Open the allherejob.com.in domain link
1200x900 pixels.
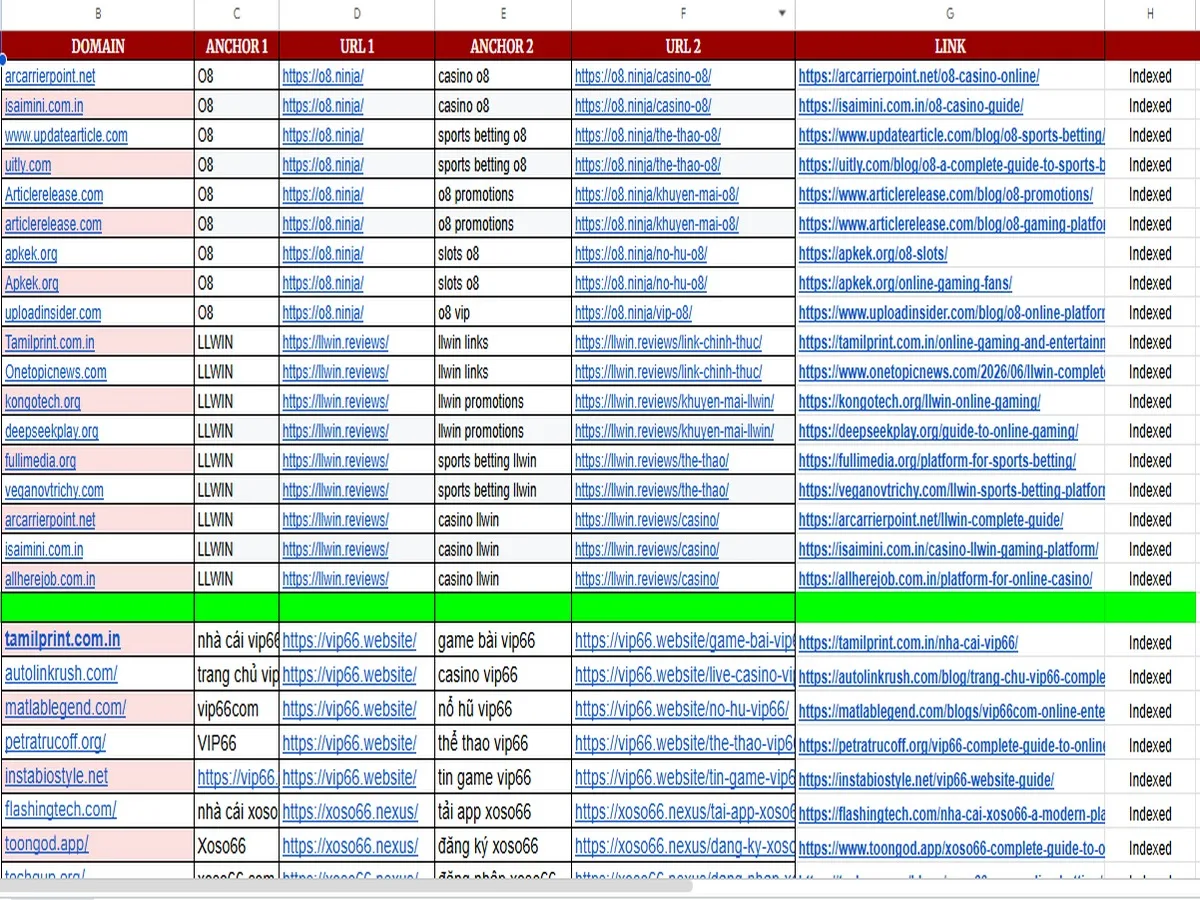point(50,579)
